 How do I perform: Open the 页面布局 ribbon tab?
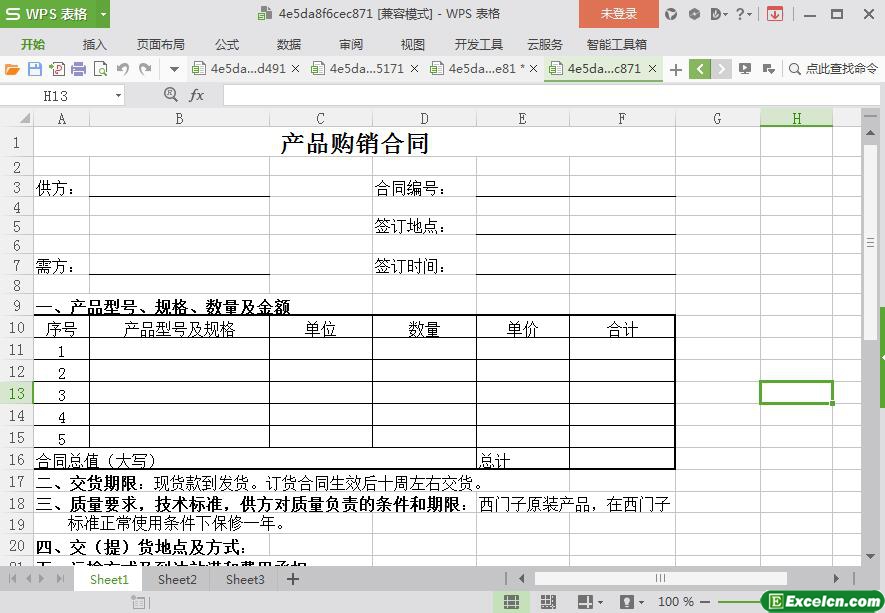(x=161, y=45)
